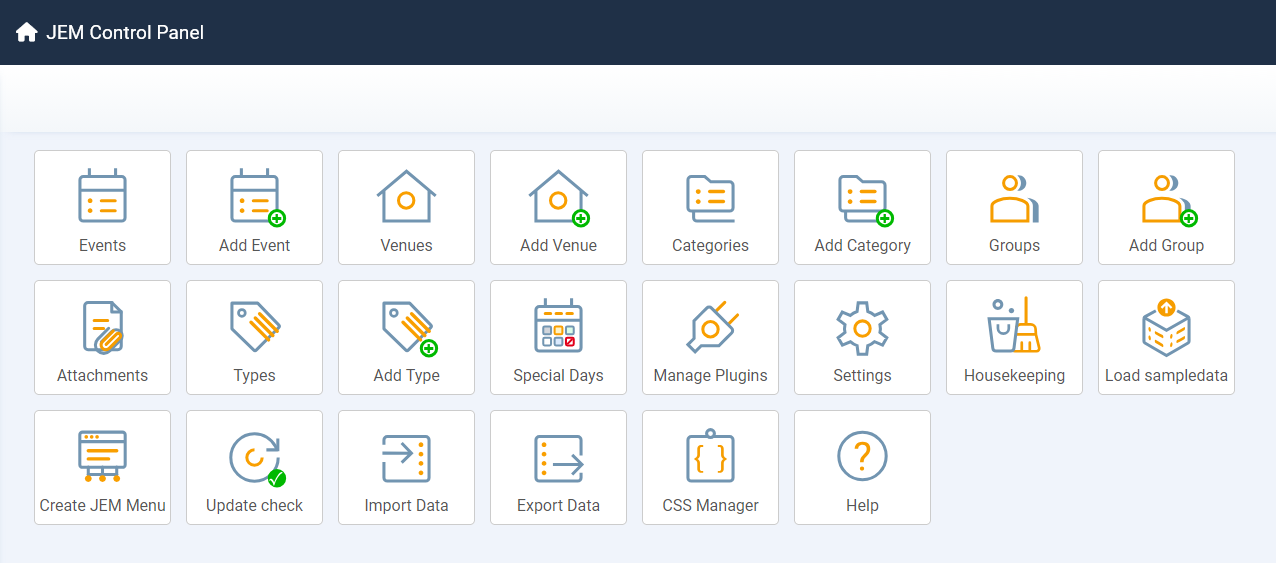This screenshot has width=1276, height=563.
Task: Open the Attachments paperclip icon
Action: [102, 327]
